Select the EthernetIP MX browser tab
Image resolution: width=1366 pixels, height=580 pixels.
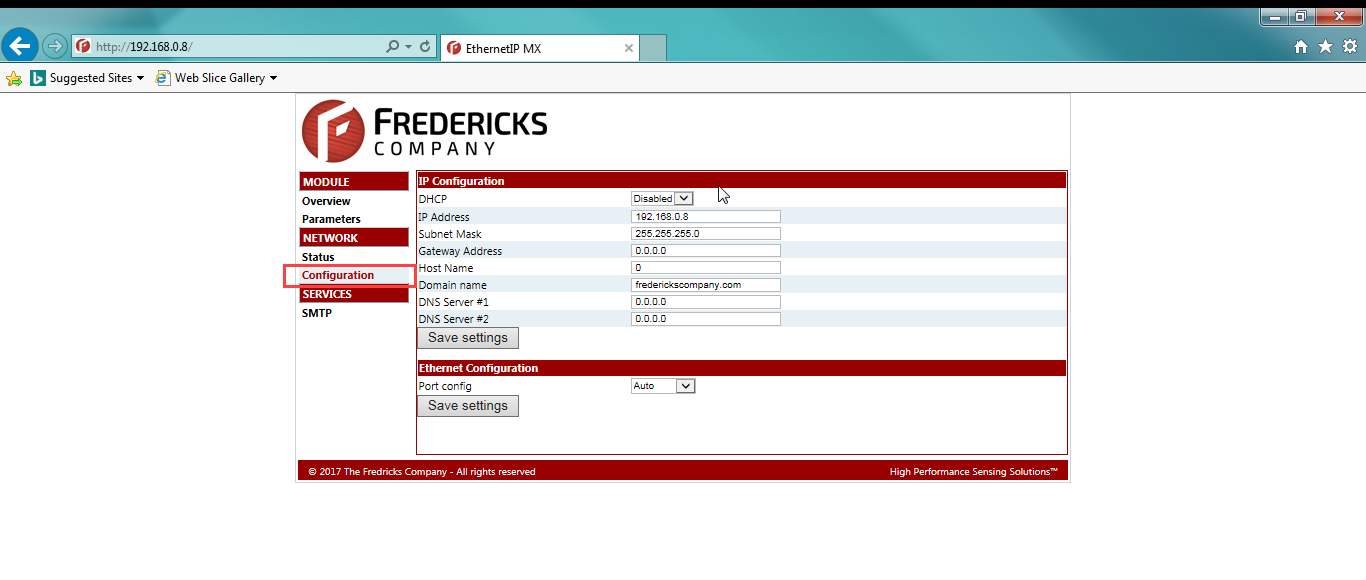pos(540,48)
